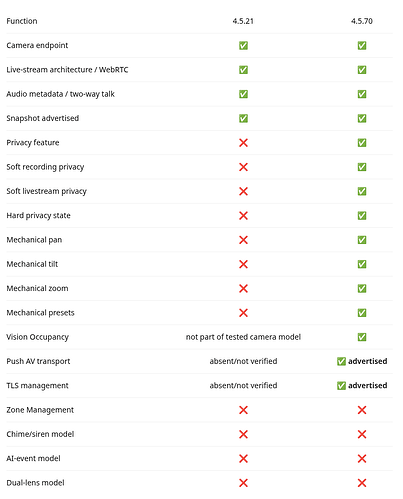
Task: Click the red X for Privacy feature
Action: (x=243, y=143)
